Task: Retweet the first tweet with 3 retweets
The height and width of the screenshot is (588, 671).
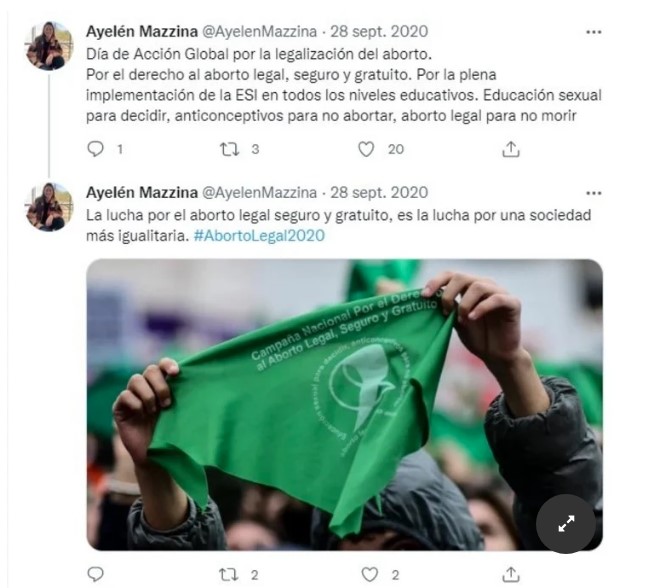Action: point(229,149)
